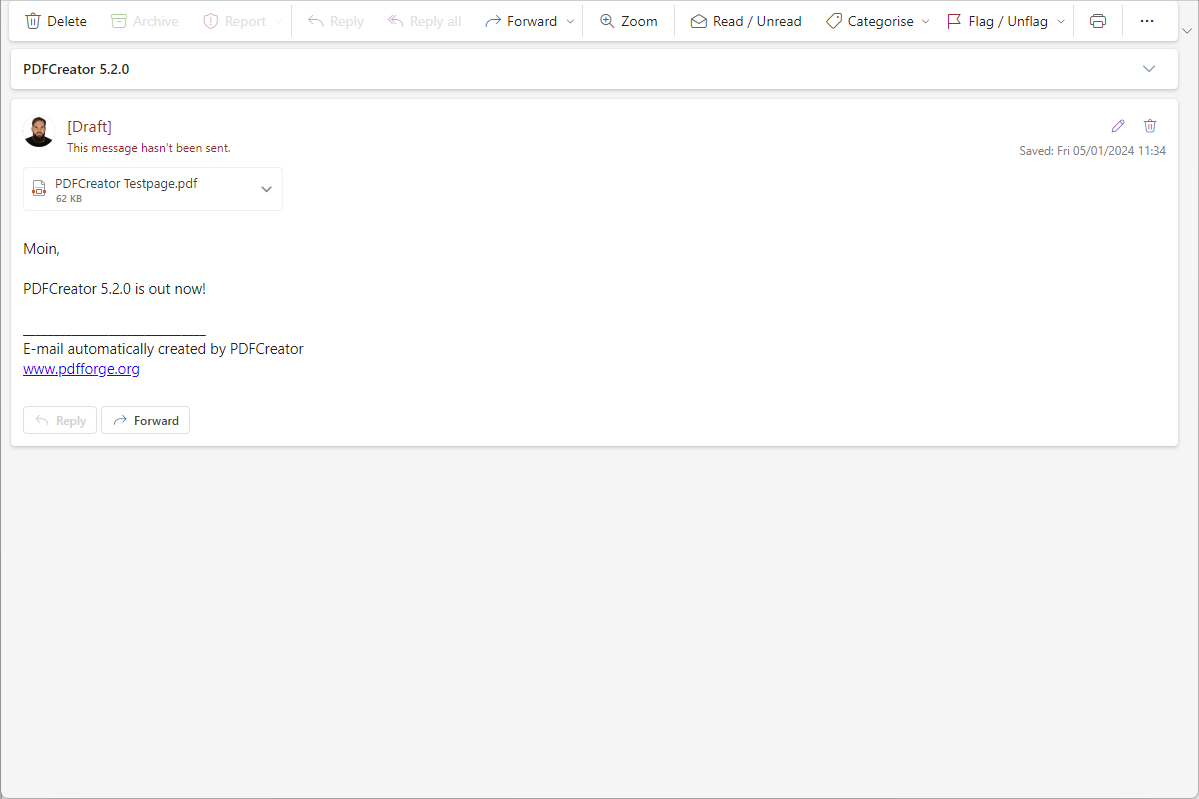
Task: Click Reply all in the toolbar
Action: 424,21
